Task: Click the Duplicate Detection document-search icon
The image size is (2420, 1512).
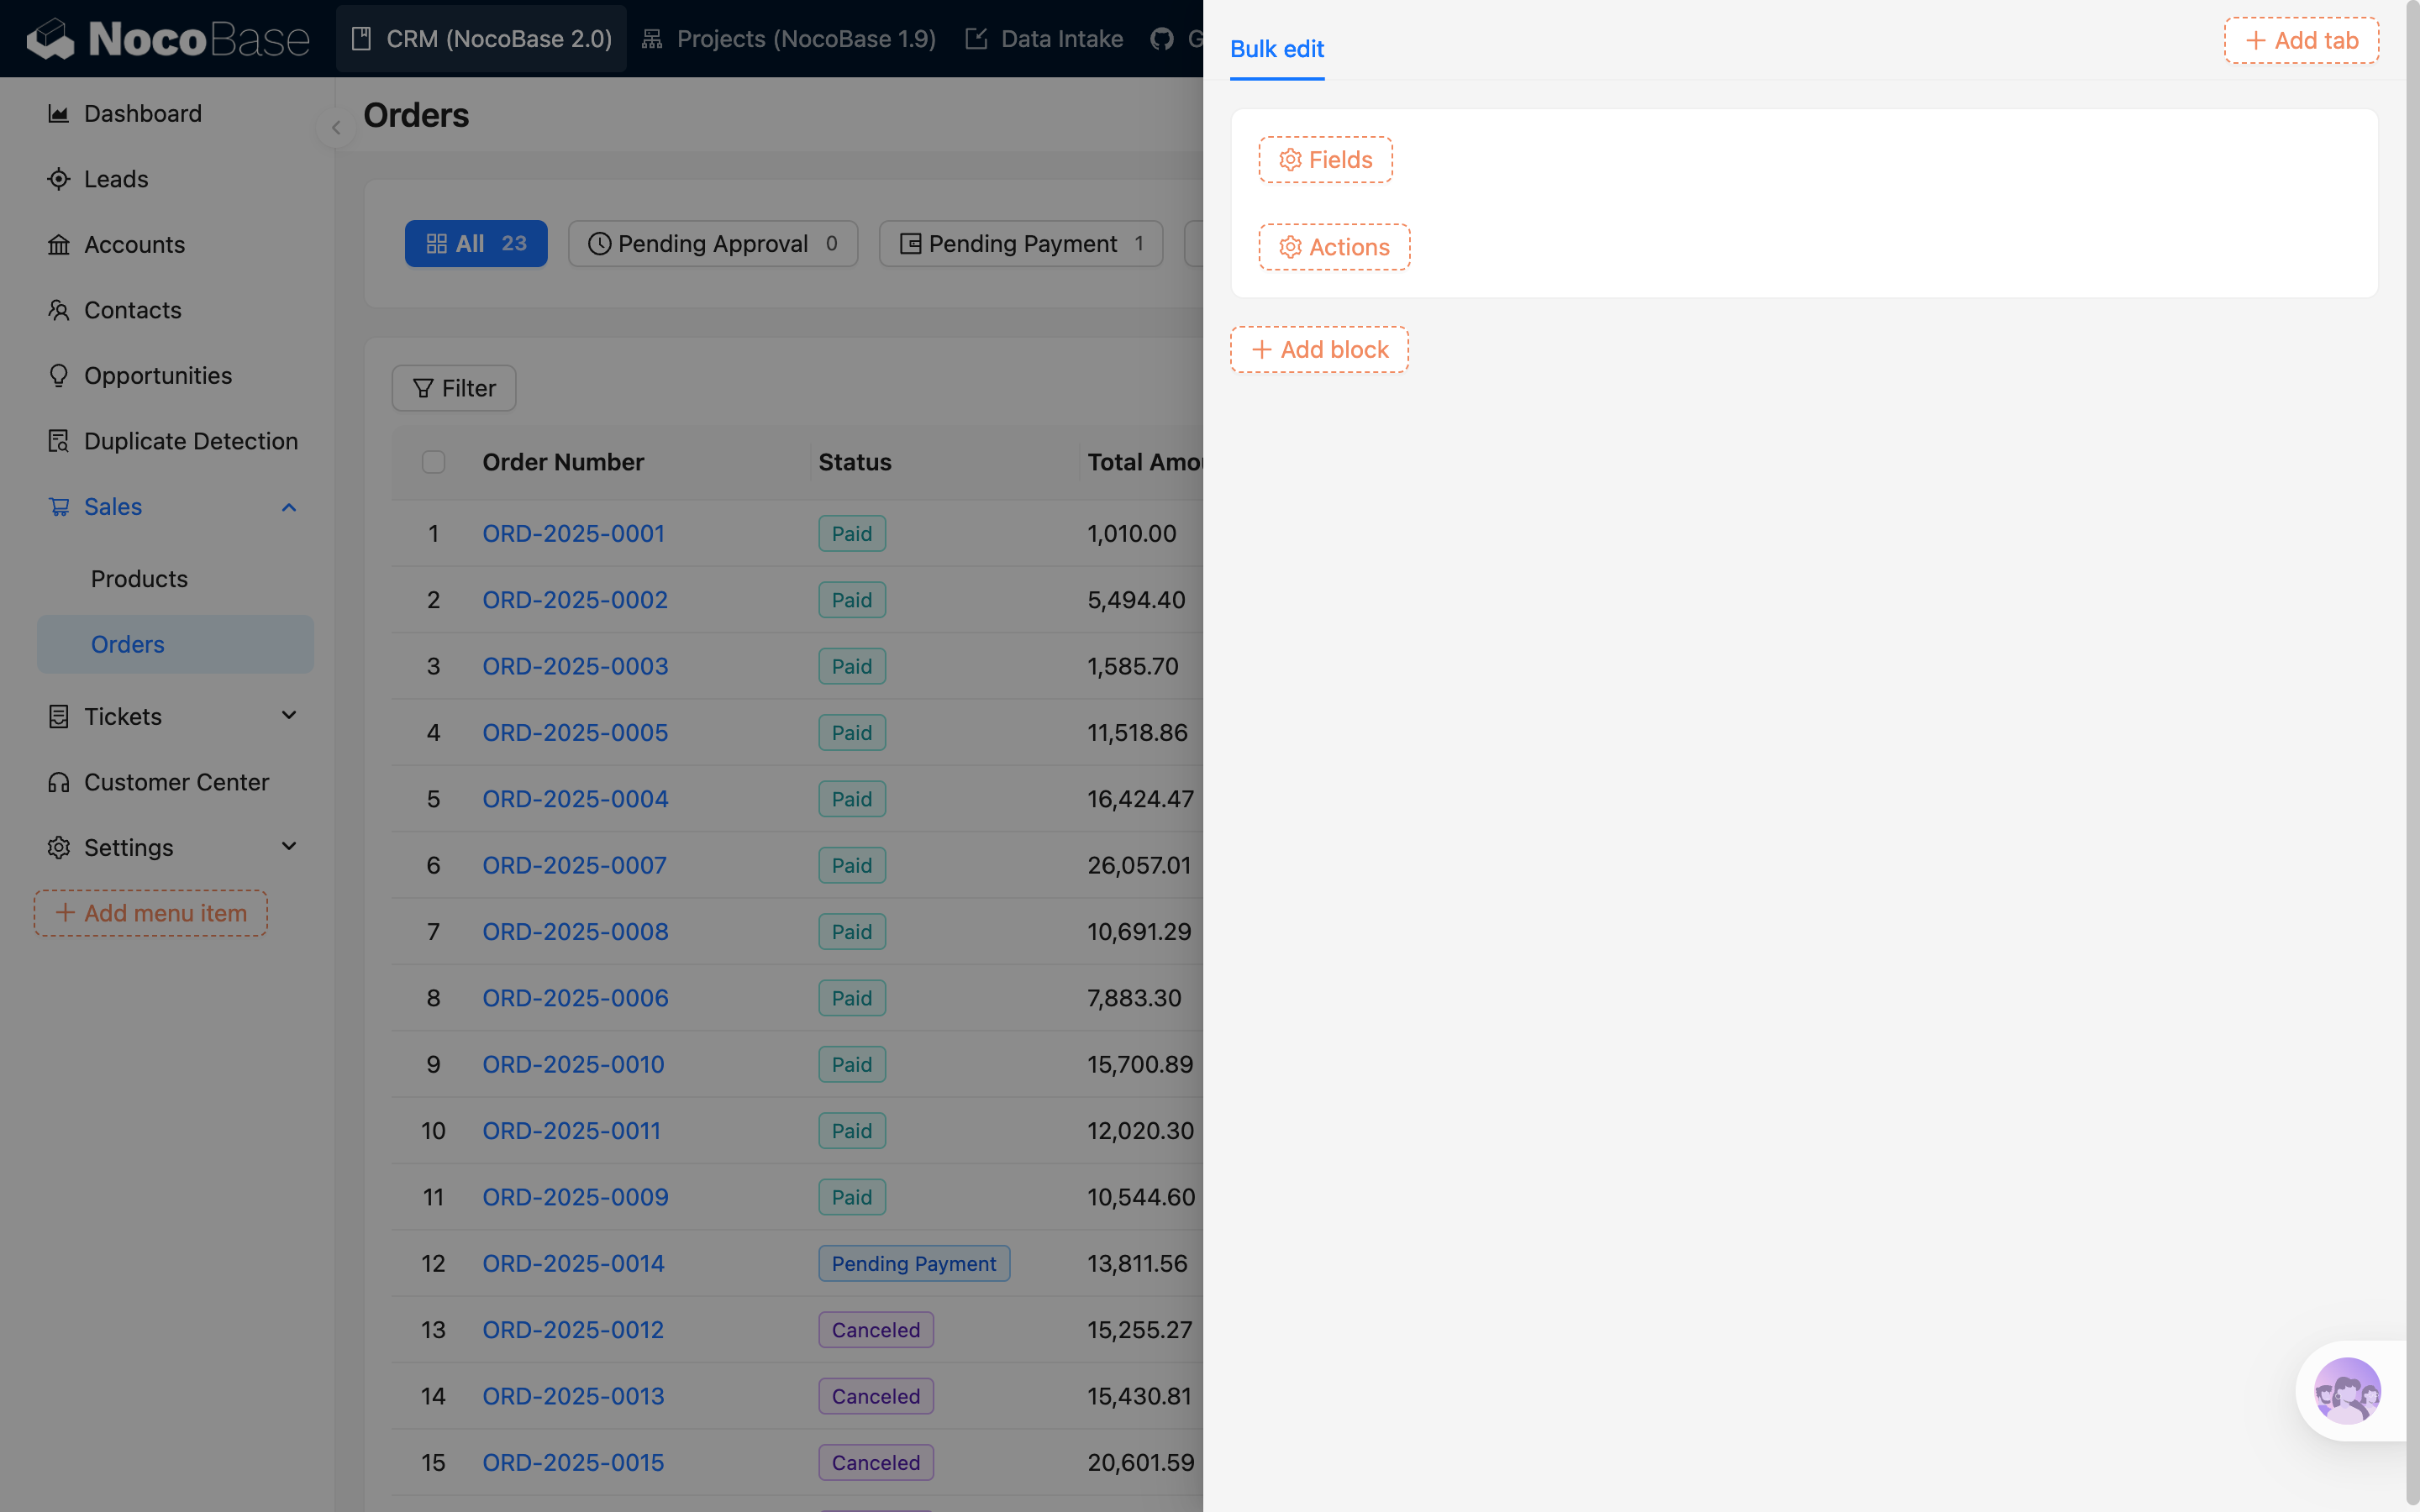Action: 58,441
